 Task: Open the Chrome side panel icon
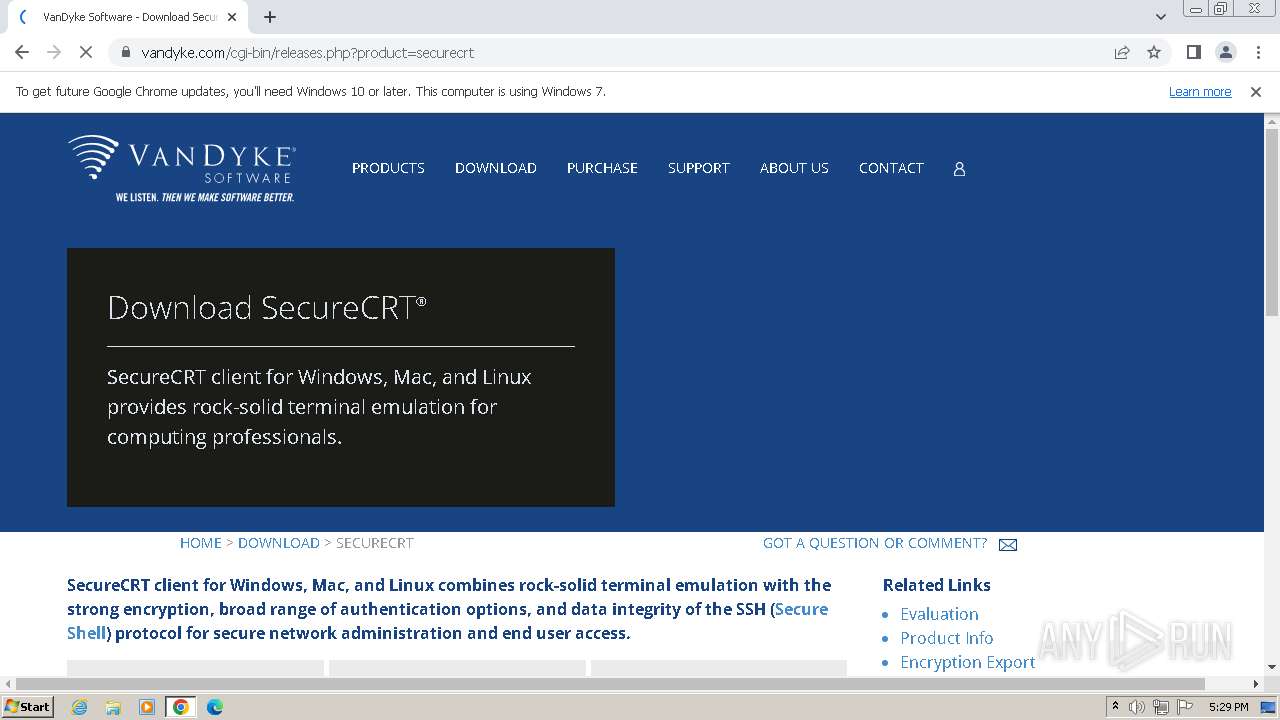(x=1193, y=52)
